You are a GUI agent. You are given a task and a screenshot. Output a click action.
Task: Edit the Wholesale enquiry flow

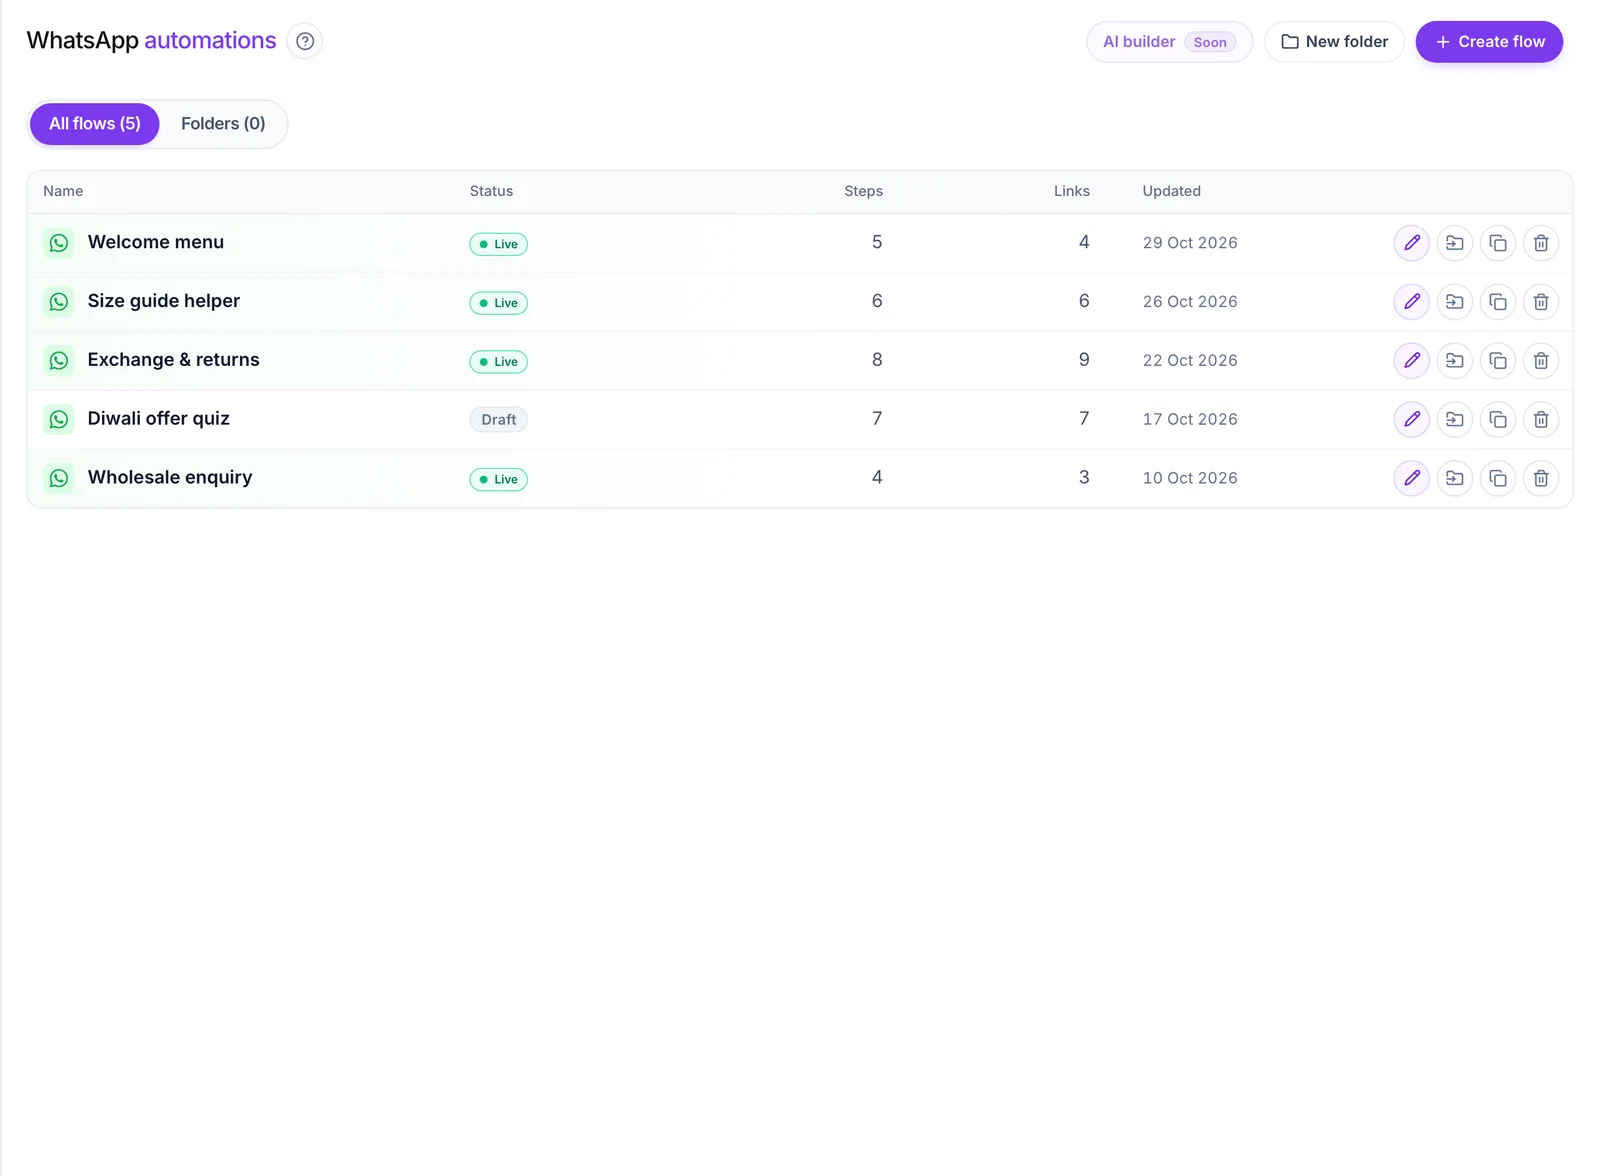(1411, 479)
